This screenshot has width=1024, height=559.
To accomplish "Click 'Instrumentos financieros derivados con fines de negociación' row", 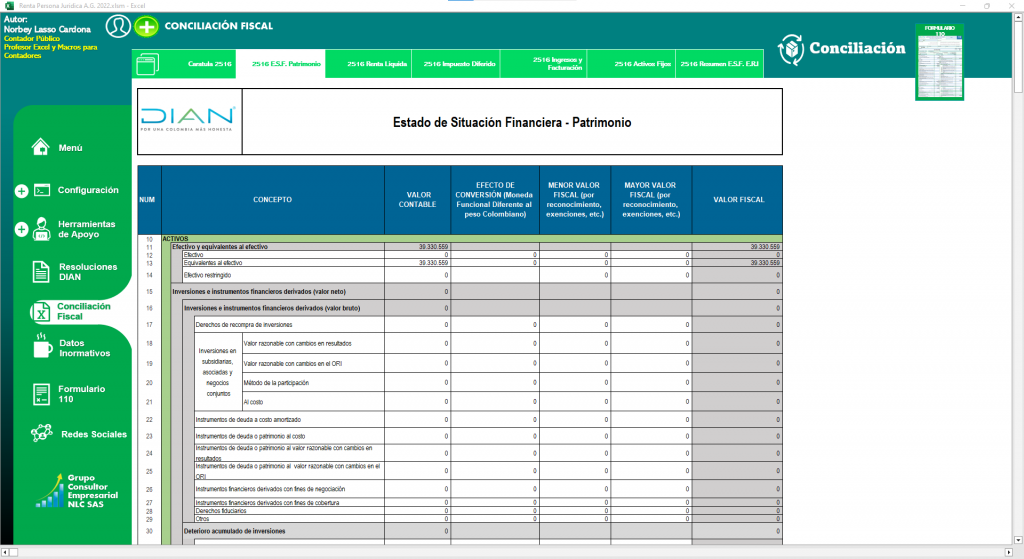I will tap(270, 489).
